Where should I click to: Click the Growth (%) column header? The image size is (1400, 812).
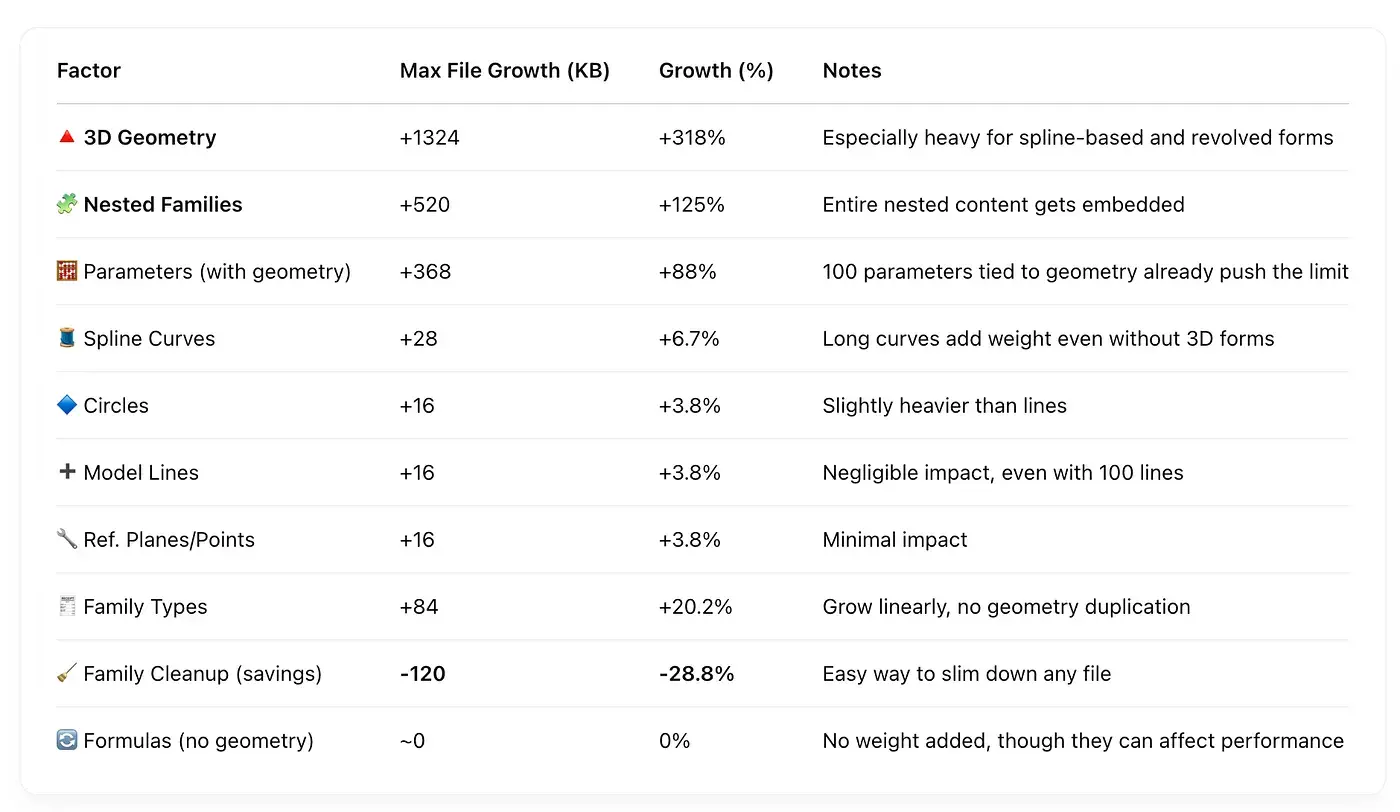coord(716,71)
